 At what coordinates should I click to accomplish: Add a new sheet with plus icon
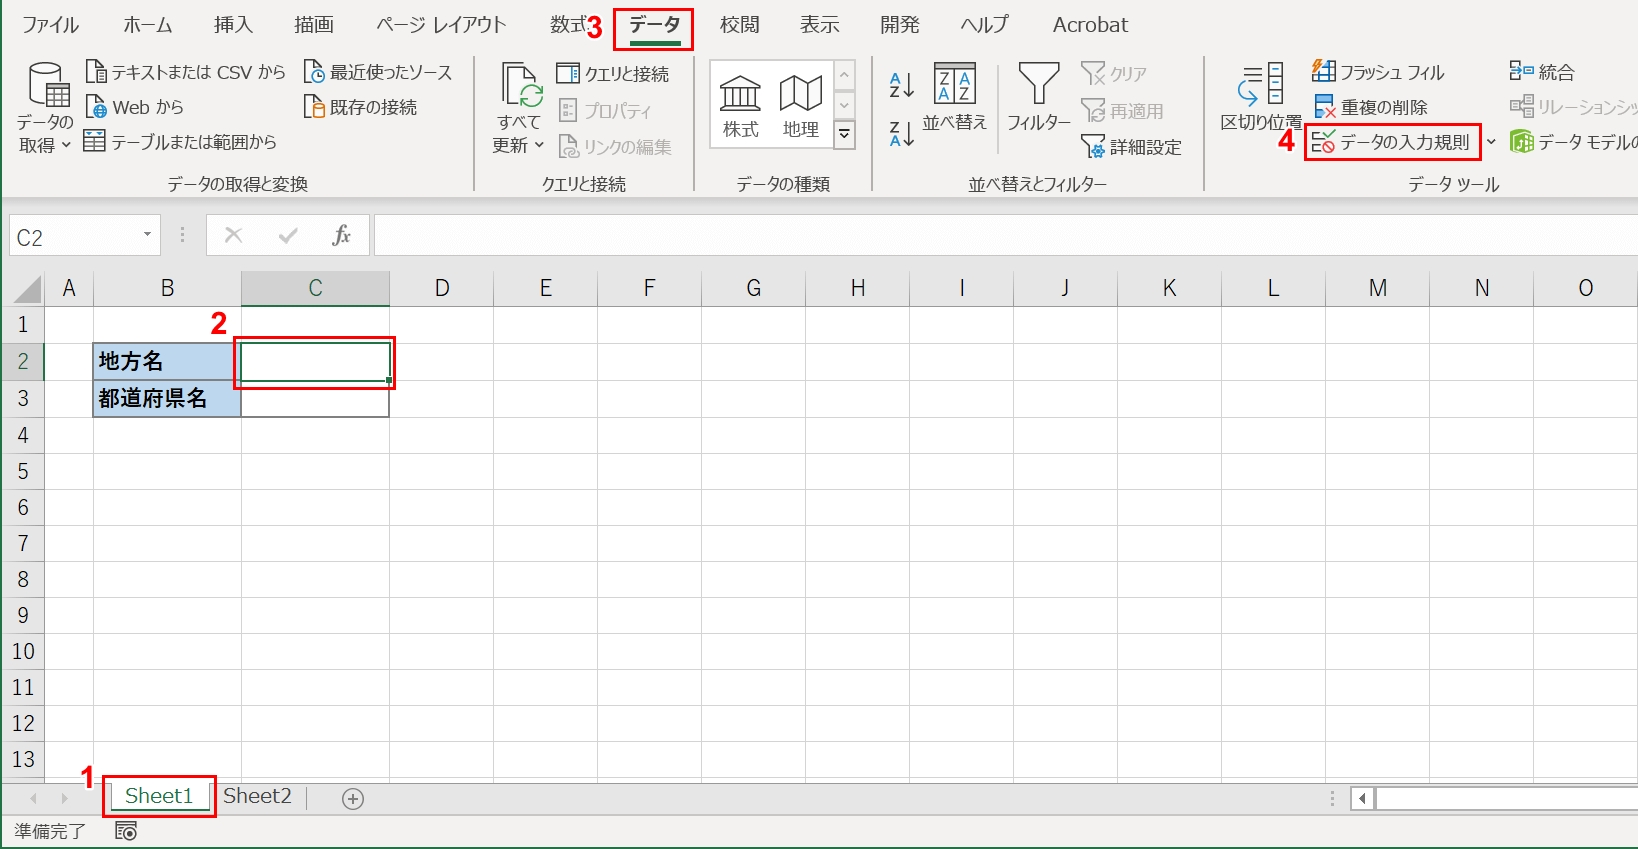click(353, 798)
